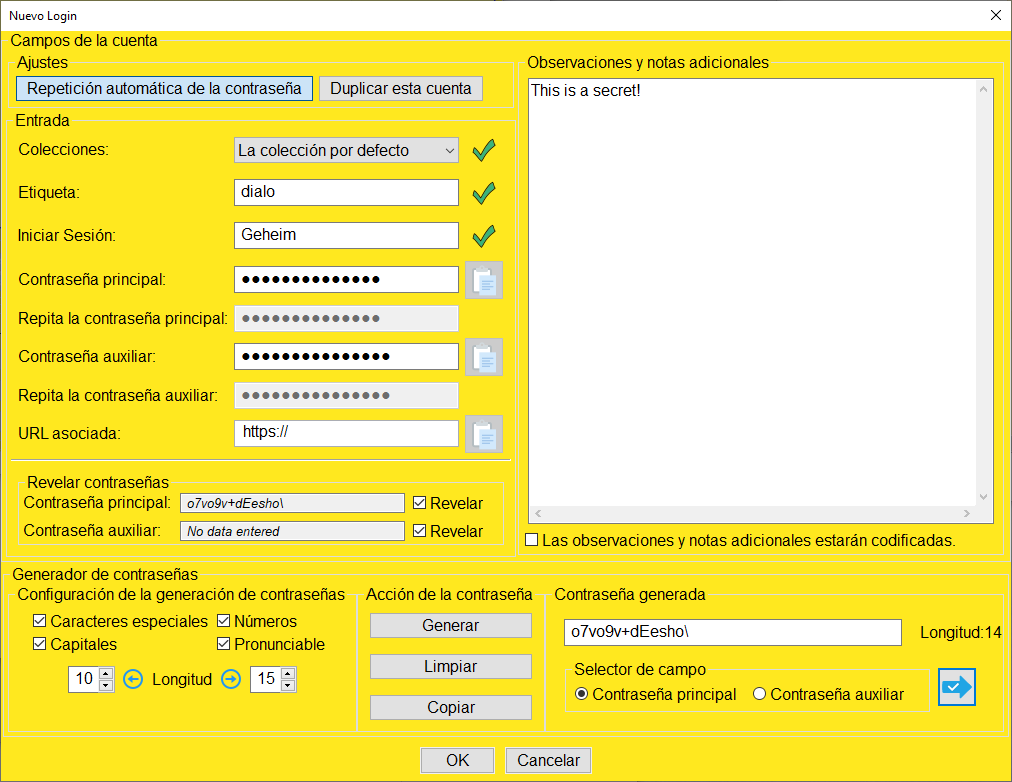This screenshot has height=782, width=1012.
Task: Disable the Caracteres especiales checkbox
Action: (41, 621)
